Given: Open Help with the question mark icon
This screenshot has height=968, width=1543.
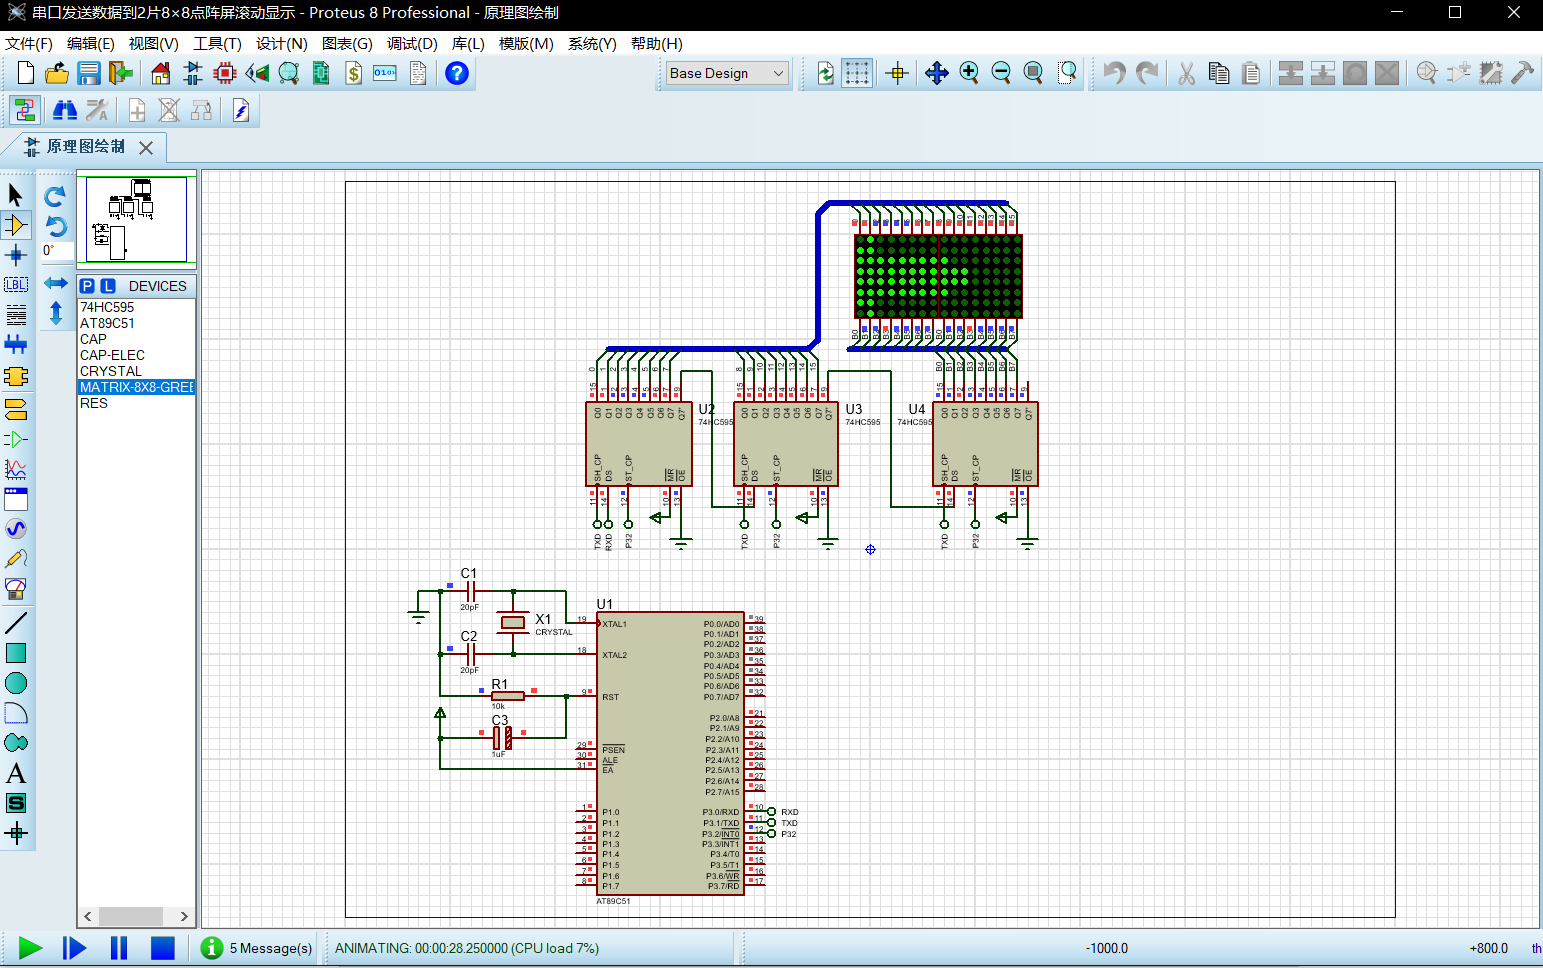Looking at the screenshot, I should [x=457, y=73].
